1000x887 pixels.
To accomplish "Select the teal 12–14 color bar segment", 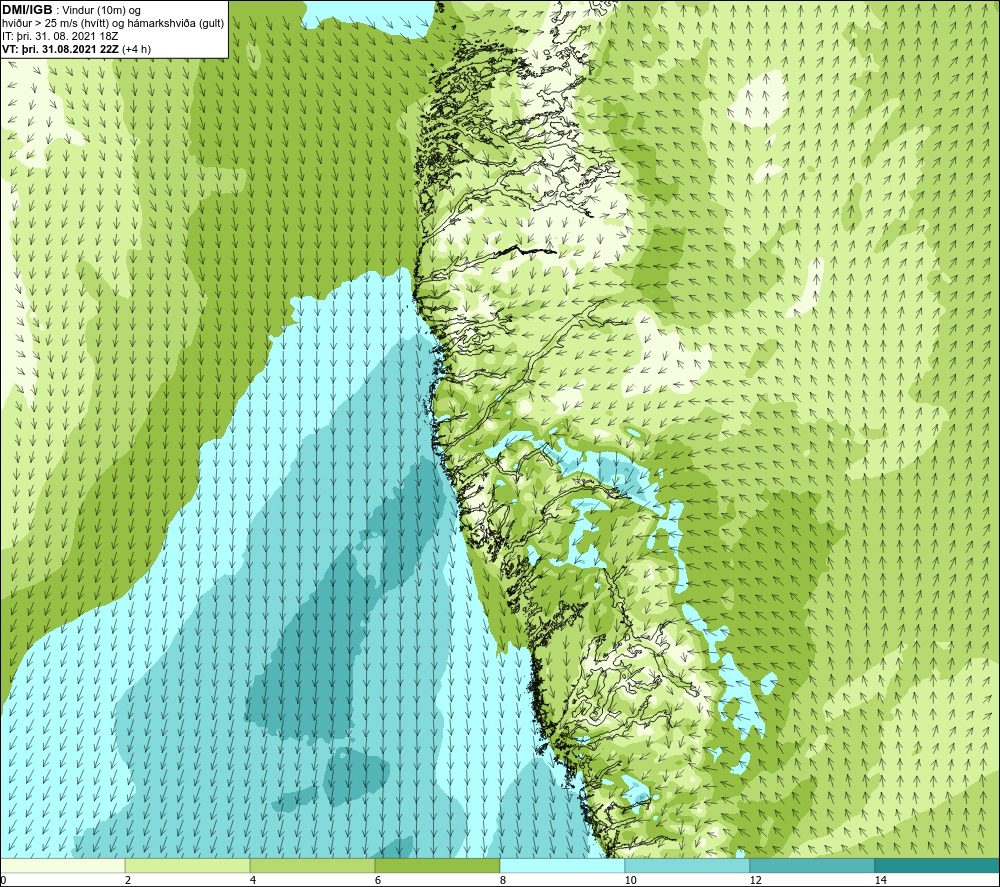I will pos(812,865).
